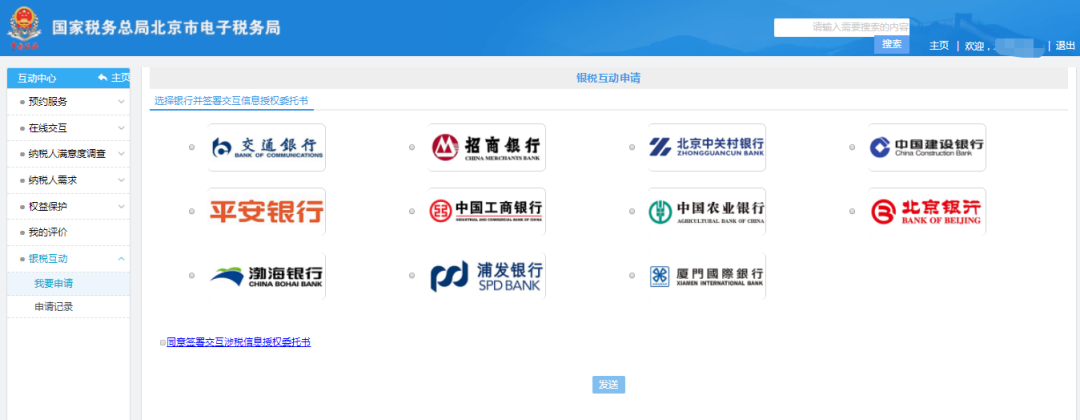Click the 招商银行 bank logo
This screenshot has width=1080, height=420.
pyautogui.click(x=486, y=147)
